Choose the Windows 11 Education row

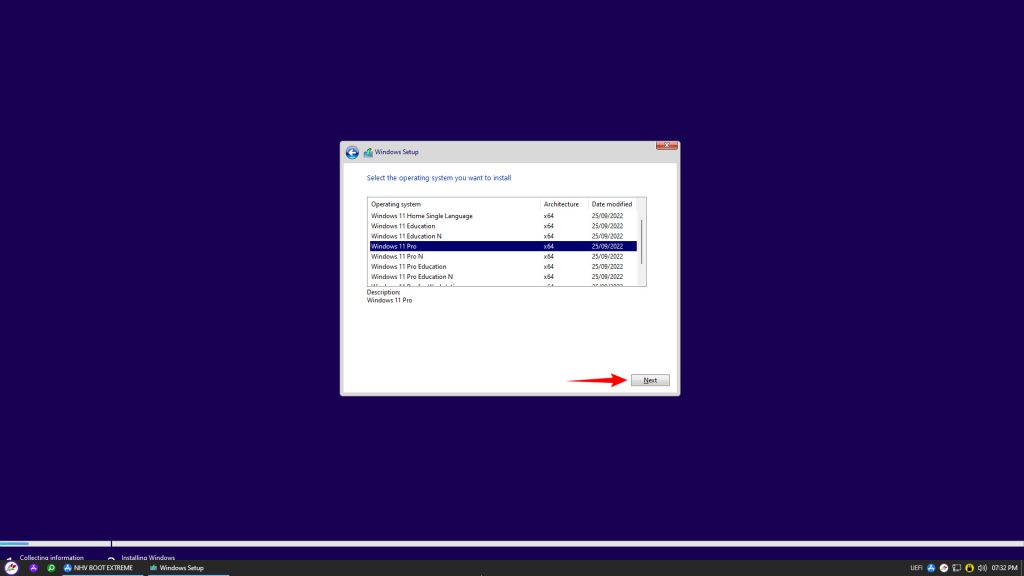point(503,226)
